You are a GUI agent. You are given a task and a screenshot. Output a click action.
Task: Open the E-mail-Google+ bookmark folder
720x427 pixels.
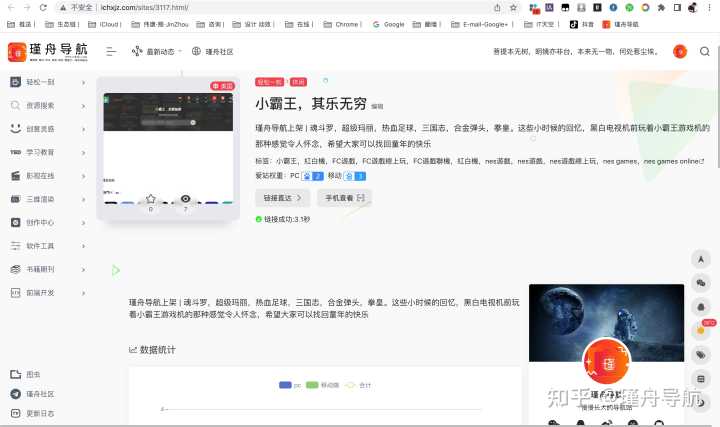[x=482, y=24]
